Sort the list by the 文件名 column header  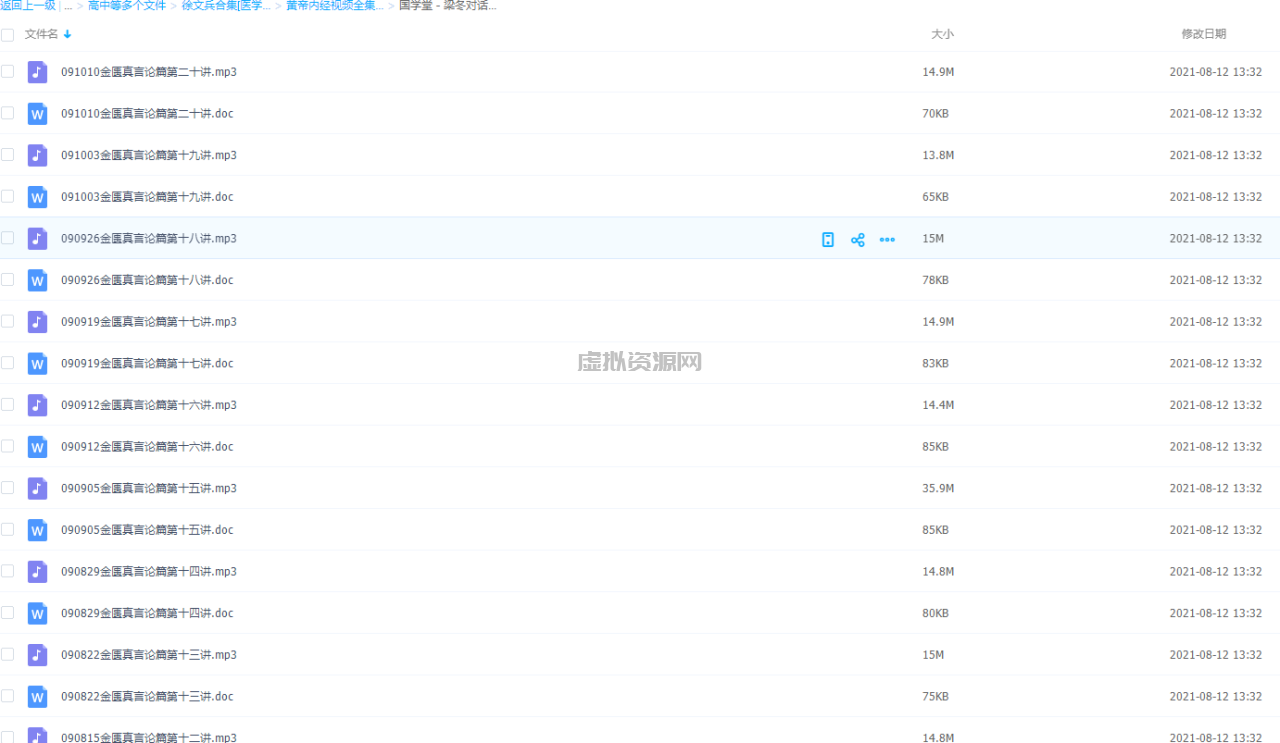(x=42, y=34)
